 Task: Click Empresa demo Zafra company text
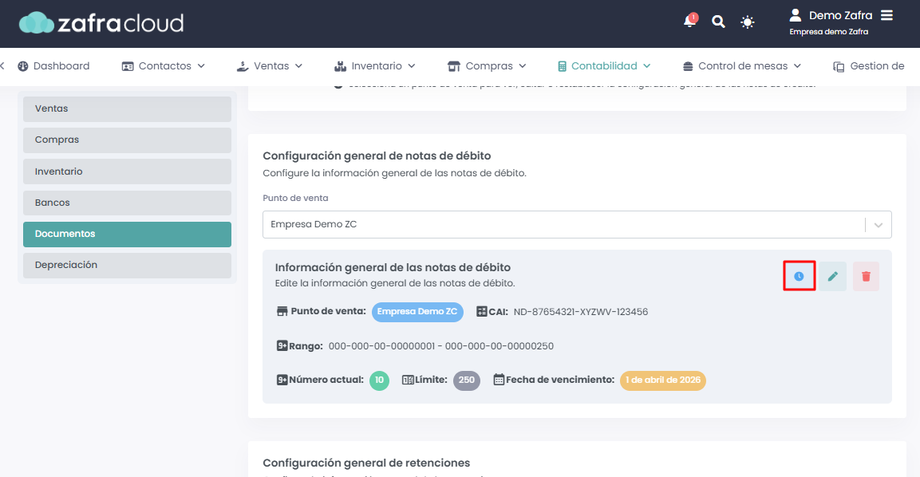pyautogui.click(x=828, y=32)
